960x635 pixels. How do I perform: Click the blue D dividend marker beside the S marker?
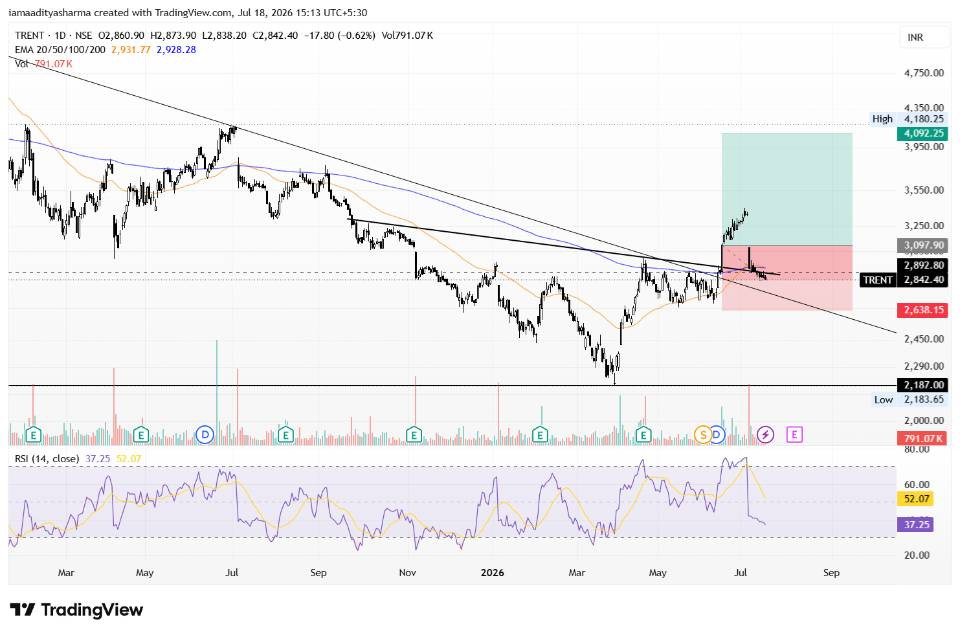click(717, 435)
